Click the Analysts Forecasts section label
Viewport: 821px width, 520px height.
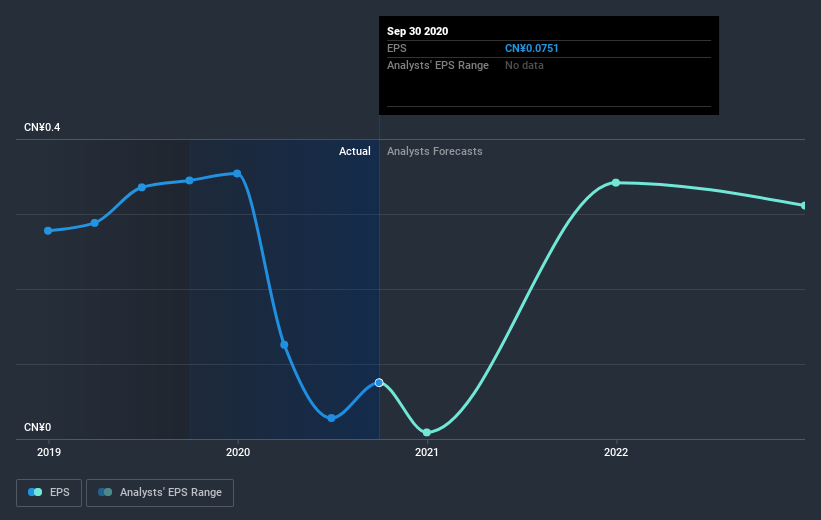[435, 151]
